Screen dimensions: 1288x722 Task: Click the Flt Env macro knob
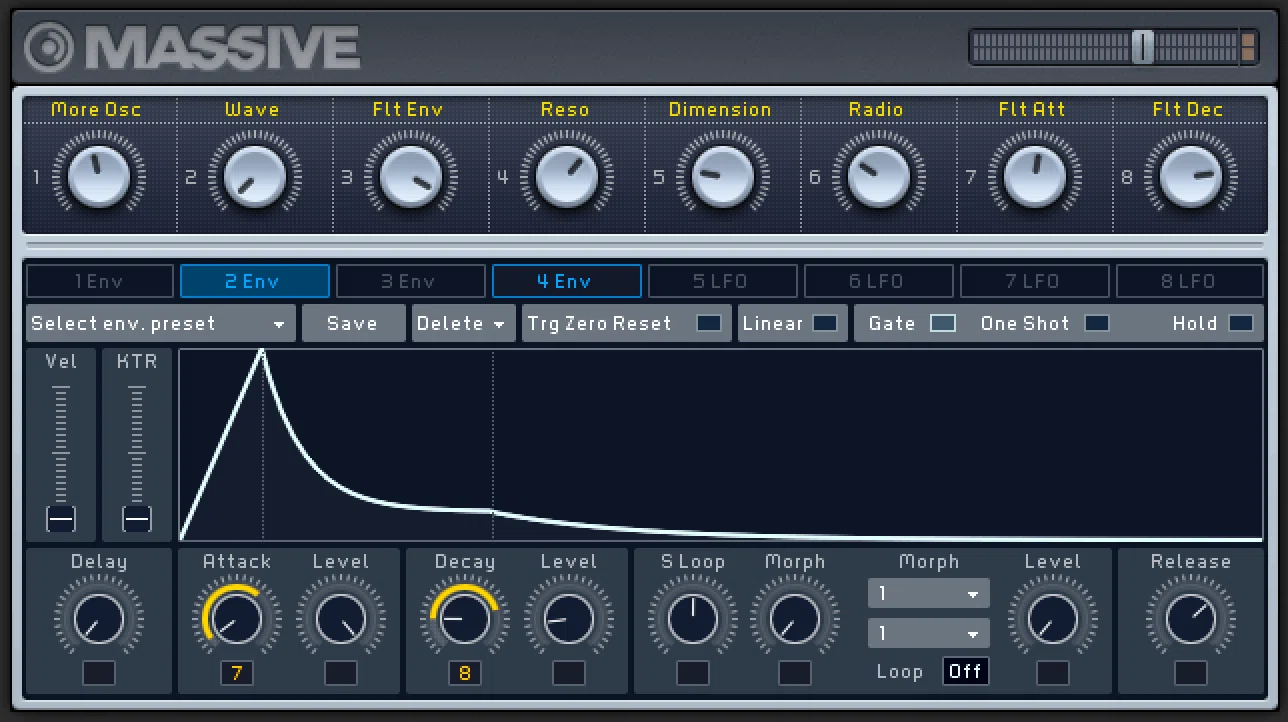click(410, 177)
